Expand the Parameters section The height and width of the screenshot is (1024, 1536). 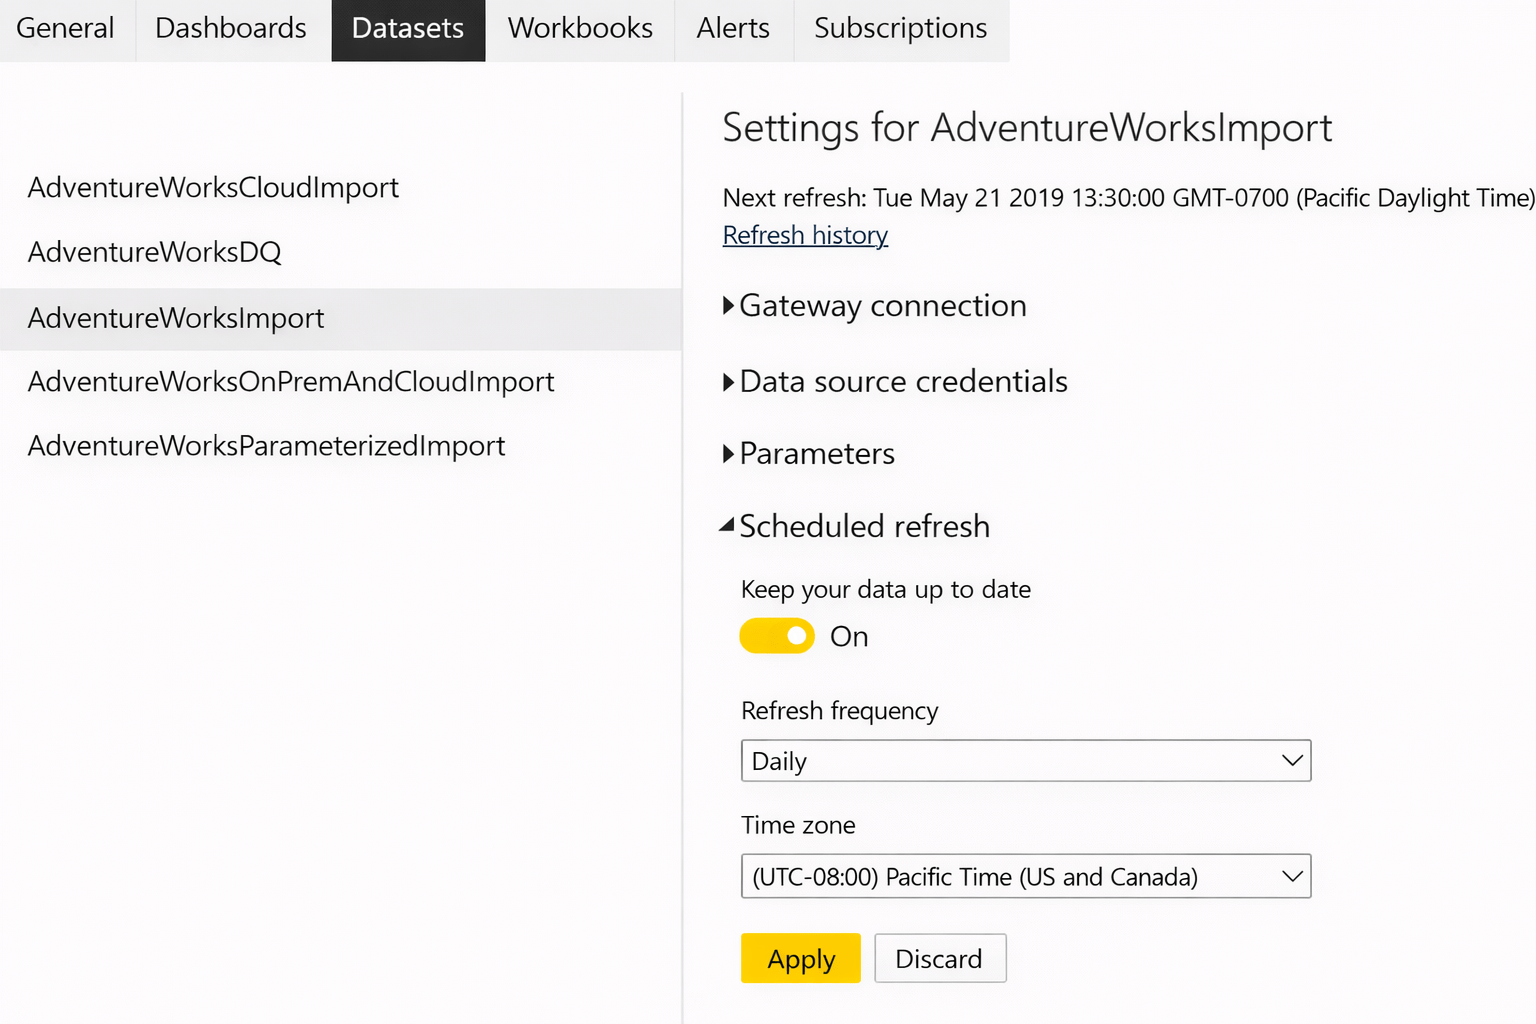point(809,454)
